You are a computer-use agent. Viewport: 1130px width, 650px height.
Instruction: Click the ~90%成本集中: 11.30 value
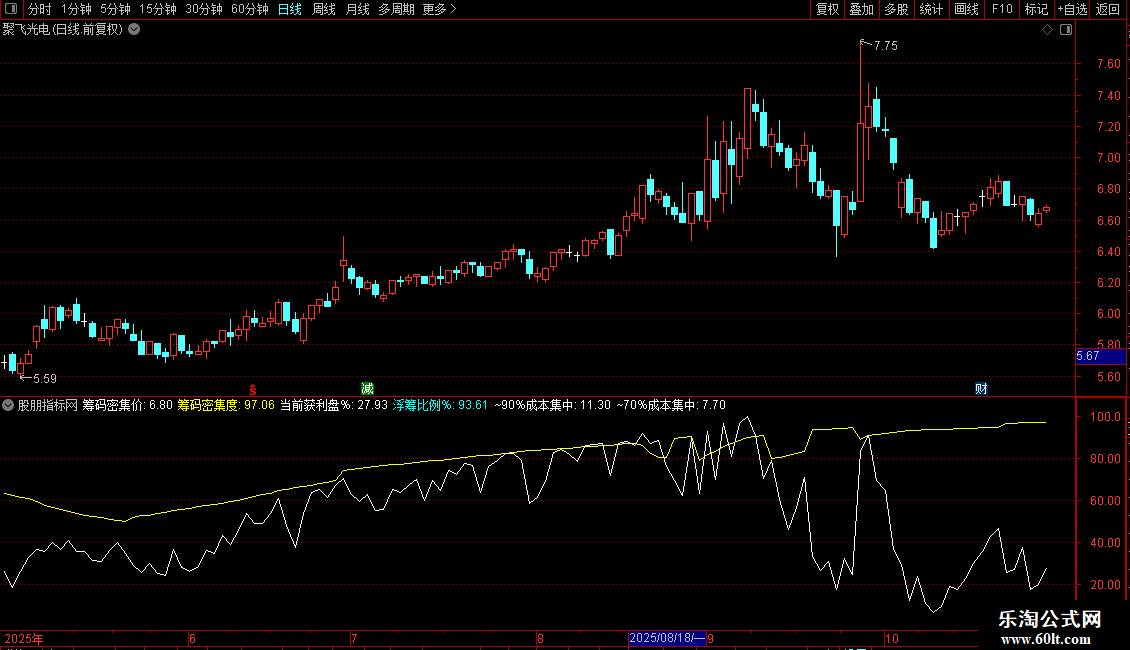pyautogui.click(x=553, y=405)
